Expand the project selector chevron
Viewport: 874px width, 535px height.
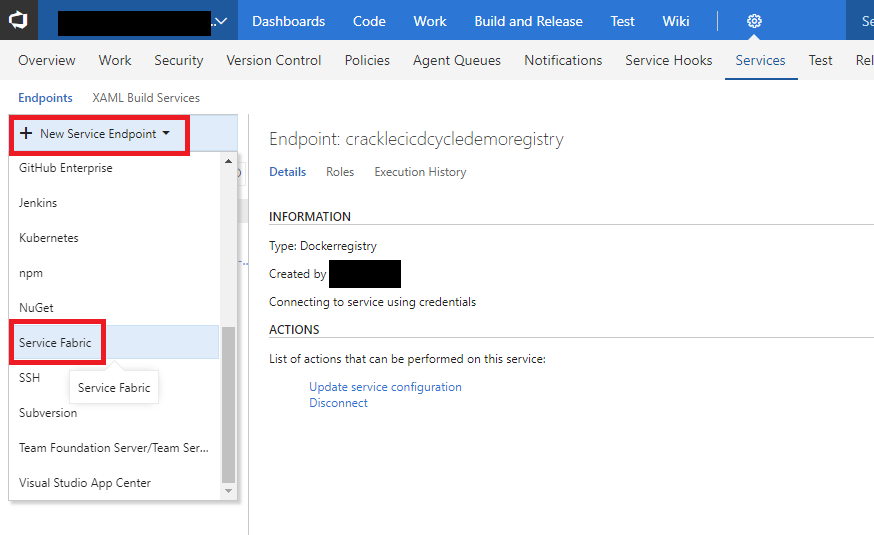[221, 21]
